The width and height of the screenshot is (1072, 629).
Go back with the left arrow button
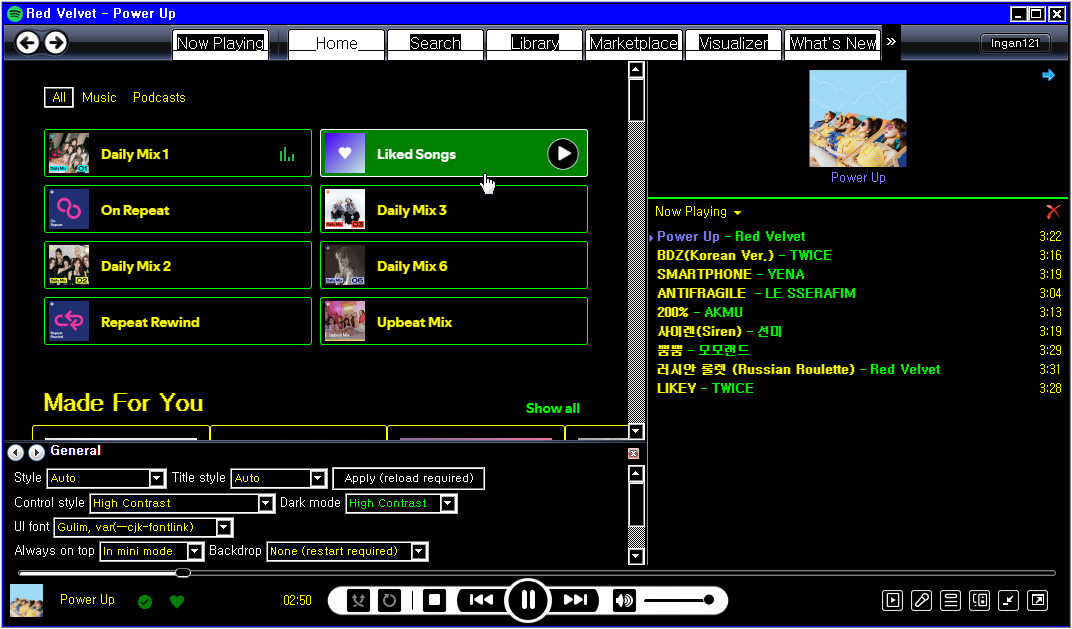27,43
